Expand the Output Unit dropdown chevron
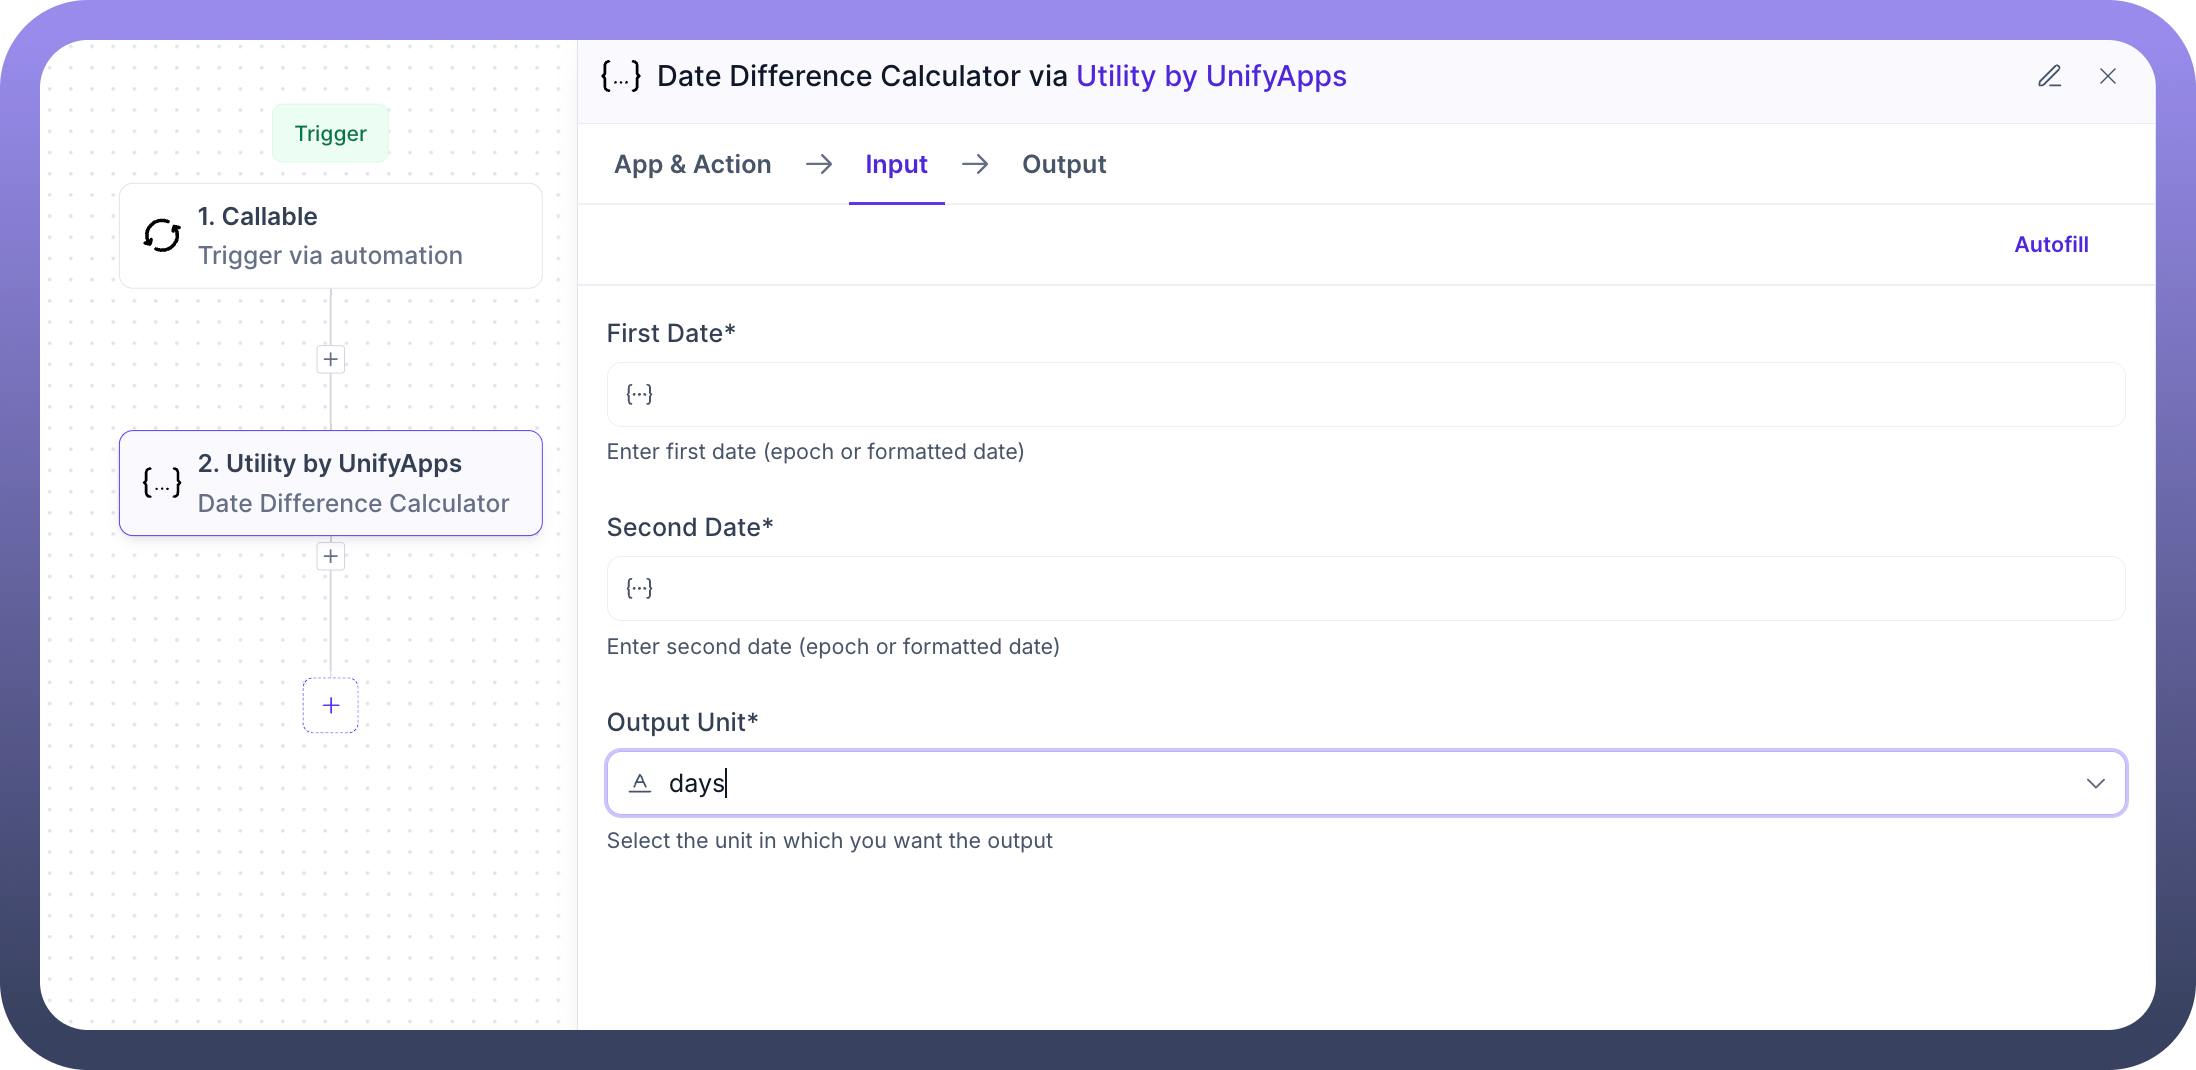This screenshot has height=1070, width=2196. (x=2095, y=783)
